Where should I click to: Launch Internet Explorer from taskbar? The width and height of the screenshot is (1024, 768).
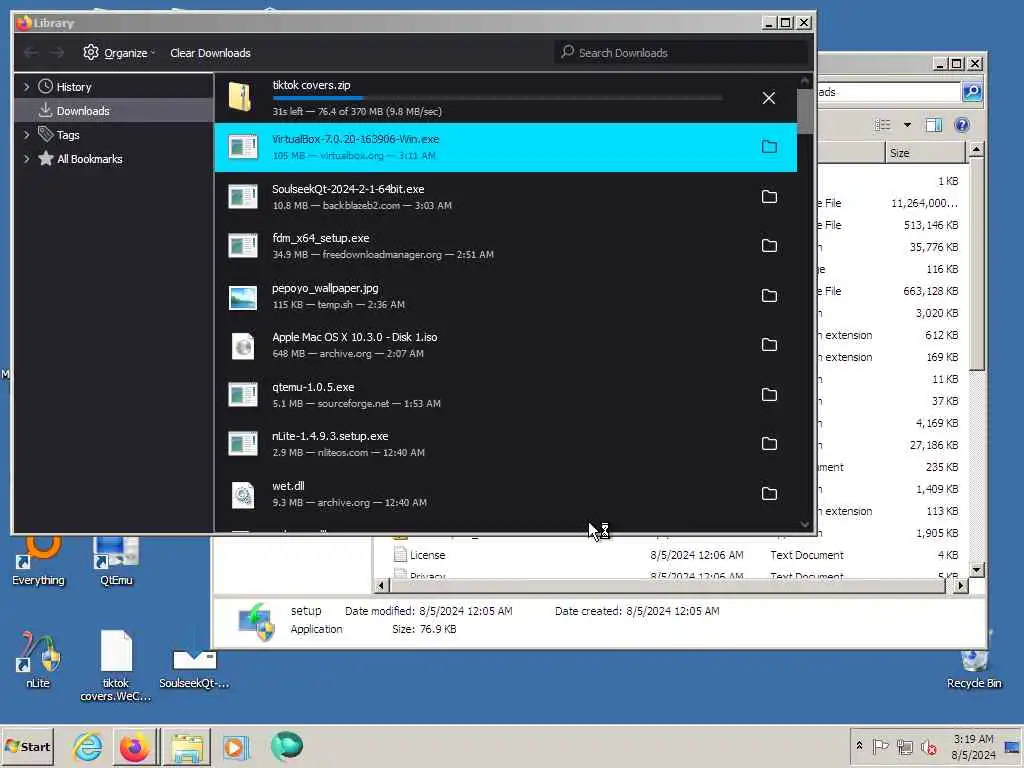88,747
